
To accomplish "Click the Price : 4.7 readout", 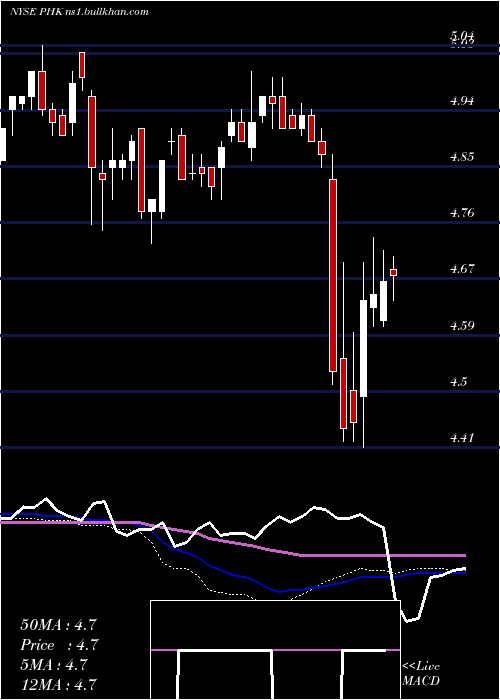I will pos(59,645).
